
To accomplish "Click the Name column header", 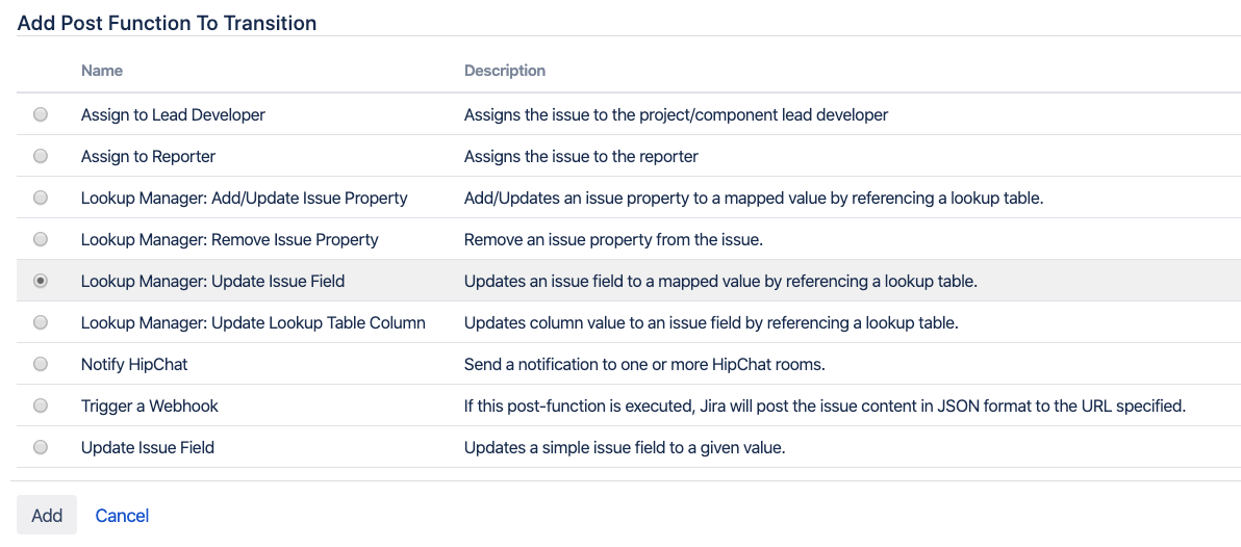I will tap(102, 71).
